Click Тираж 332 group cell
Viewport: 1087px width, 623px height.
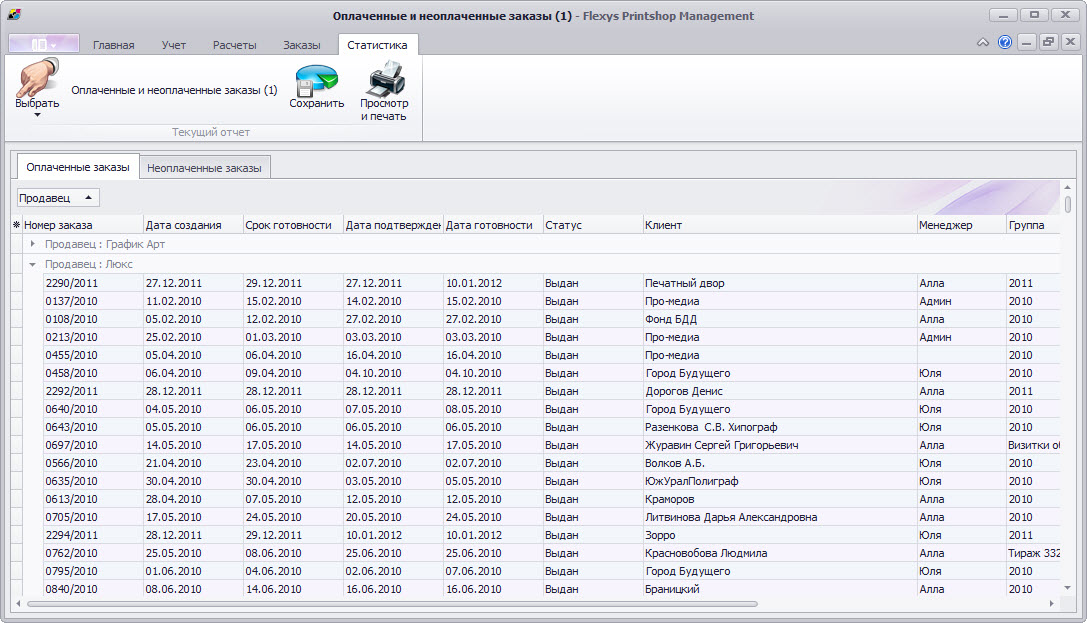(1034, 553)
